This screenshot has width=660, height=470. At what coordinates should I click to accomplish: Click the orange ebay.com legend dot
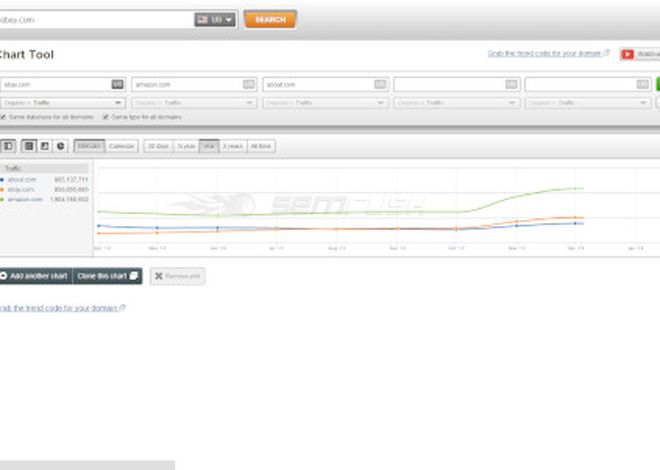(x=2, y=190)
